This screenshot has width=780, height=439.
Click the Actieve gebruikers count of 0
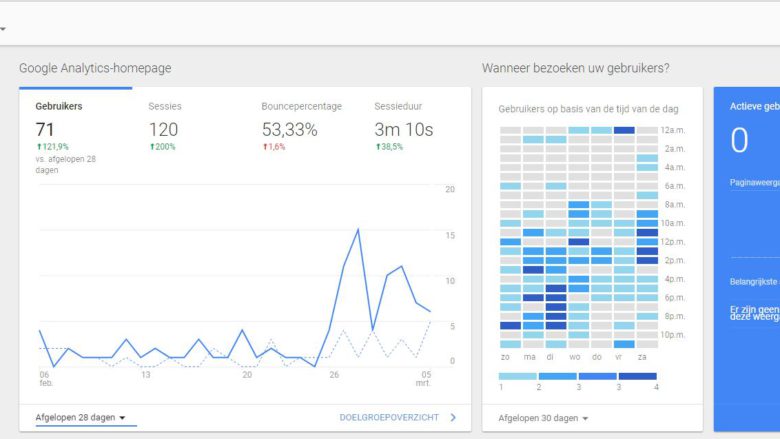pos(739,141)
